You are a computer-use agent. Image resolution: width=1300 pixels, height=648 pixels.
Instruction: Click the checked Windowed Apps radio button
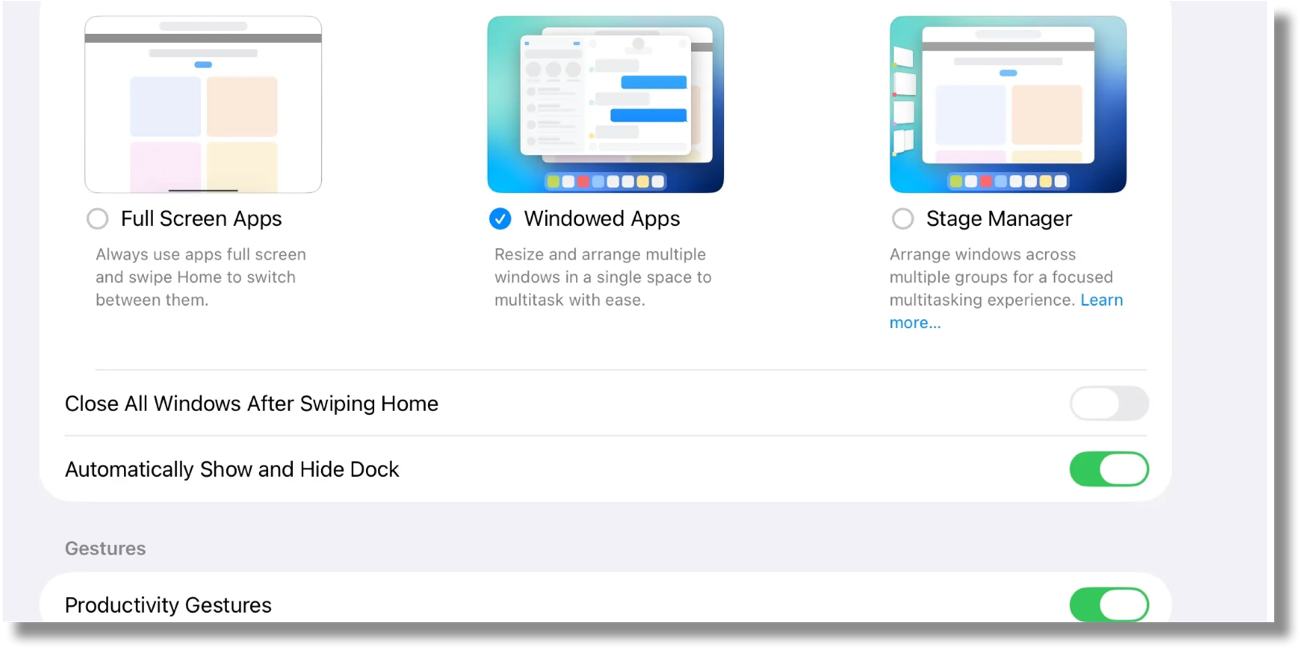(500, 219)
